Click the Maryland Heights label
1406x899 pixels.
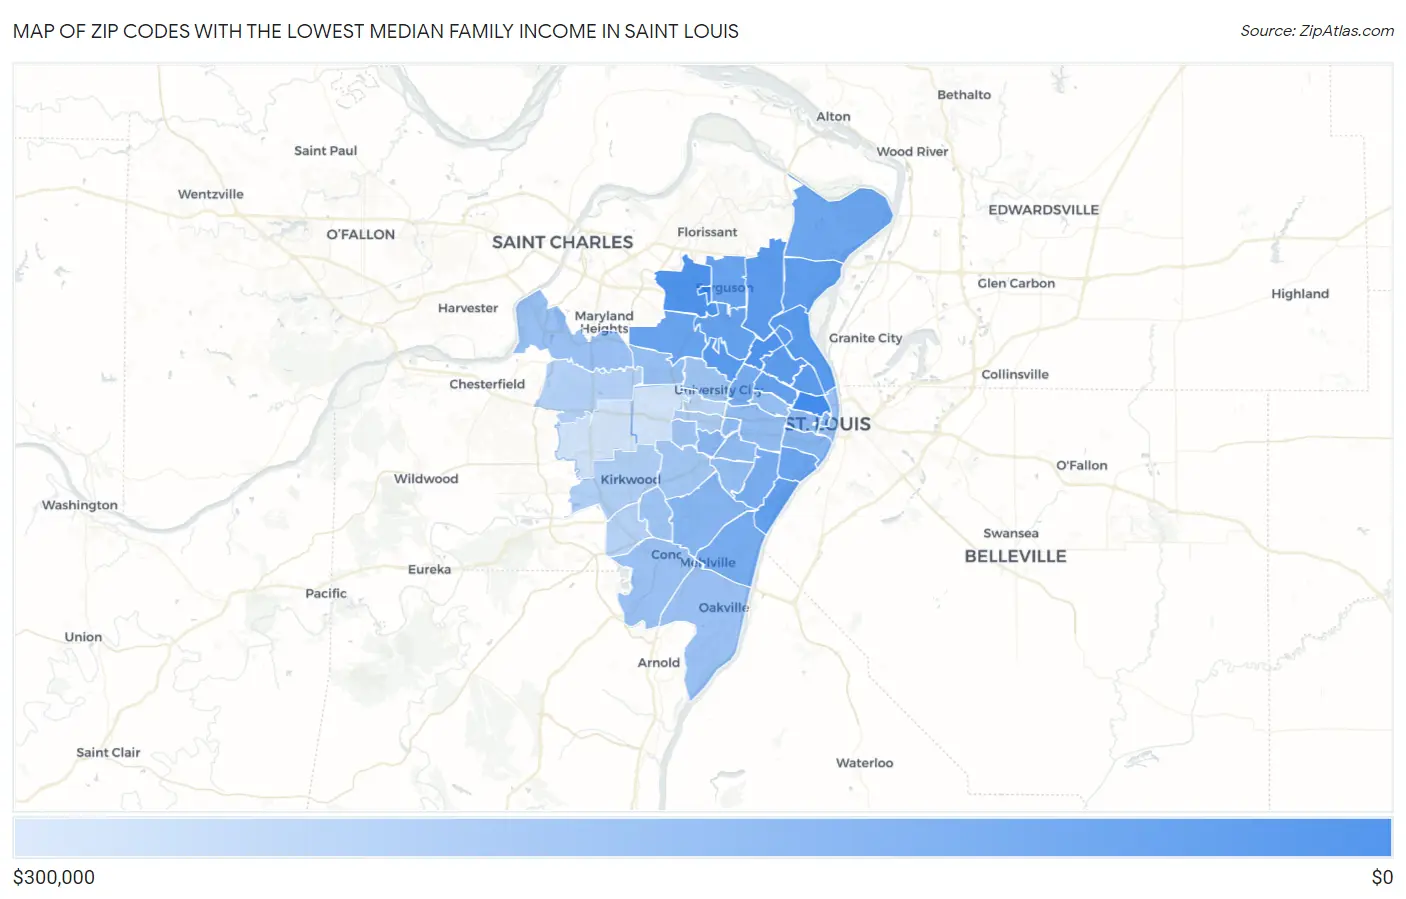604,322
